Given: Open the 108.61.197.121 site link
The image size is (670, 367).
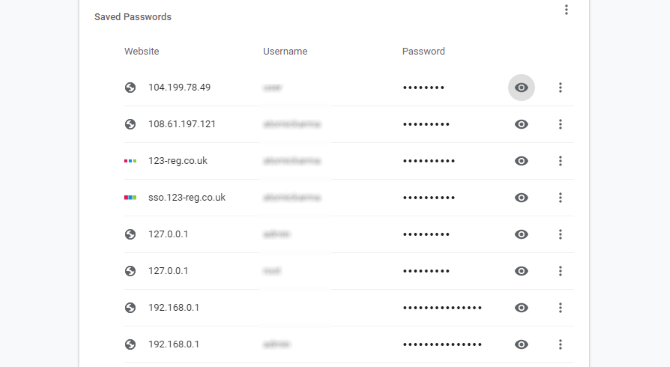Looking at the screenshot, I should 182,124.
